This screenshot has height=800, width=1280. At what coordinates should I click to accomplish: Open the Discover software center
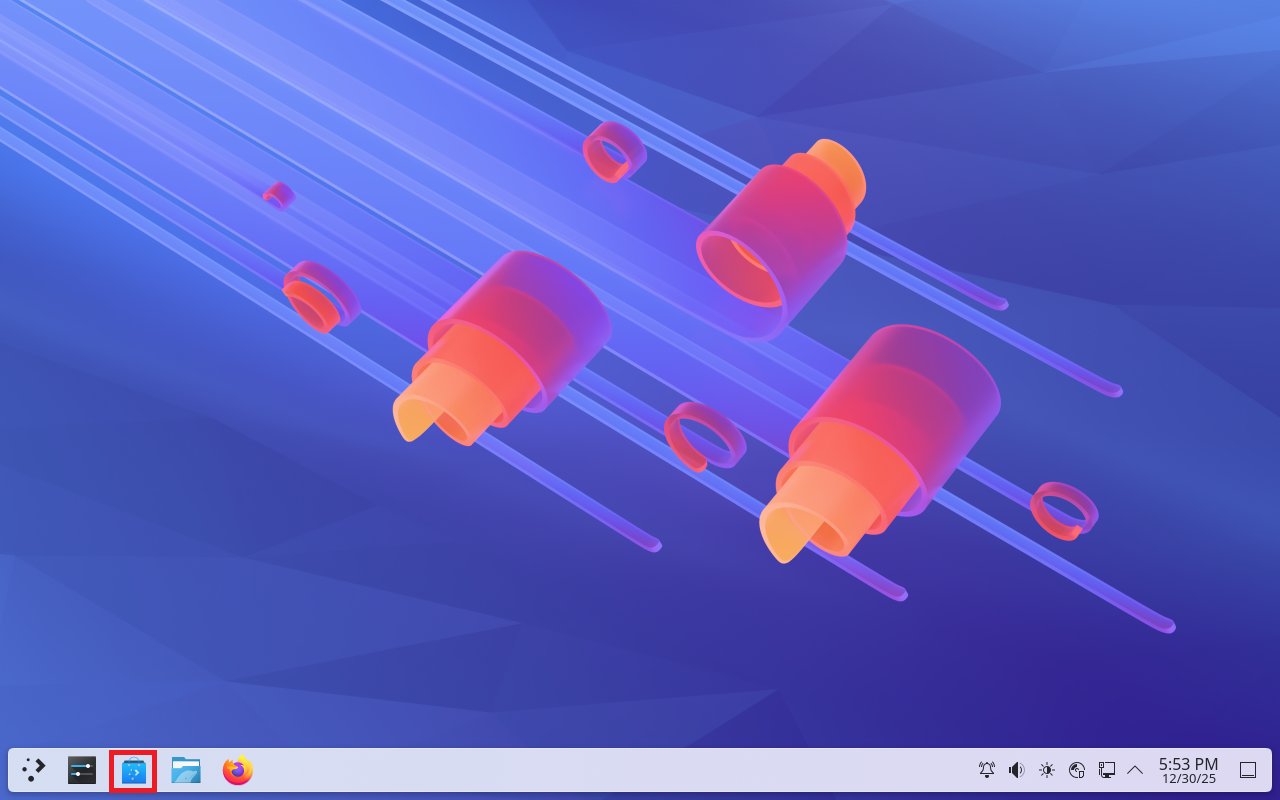click(x=133, y=771)
